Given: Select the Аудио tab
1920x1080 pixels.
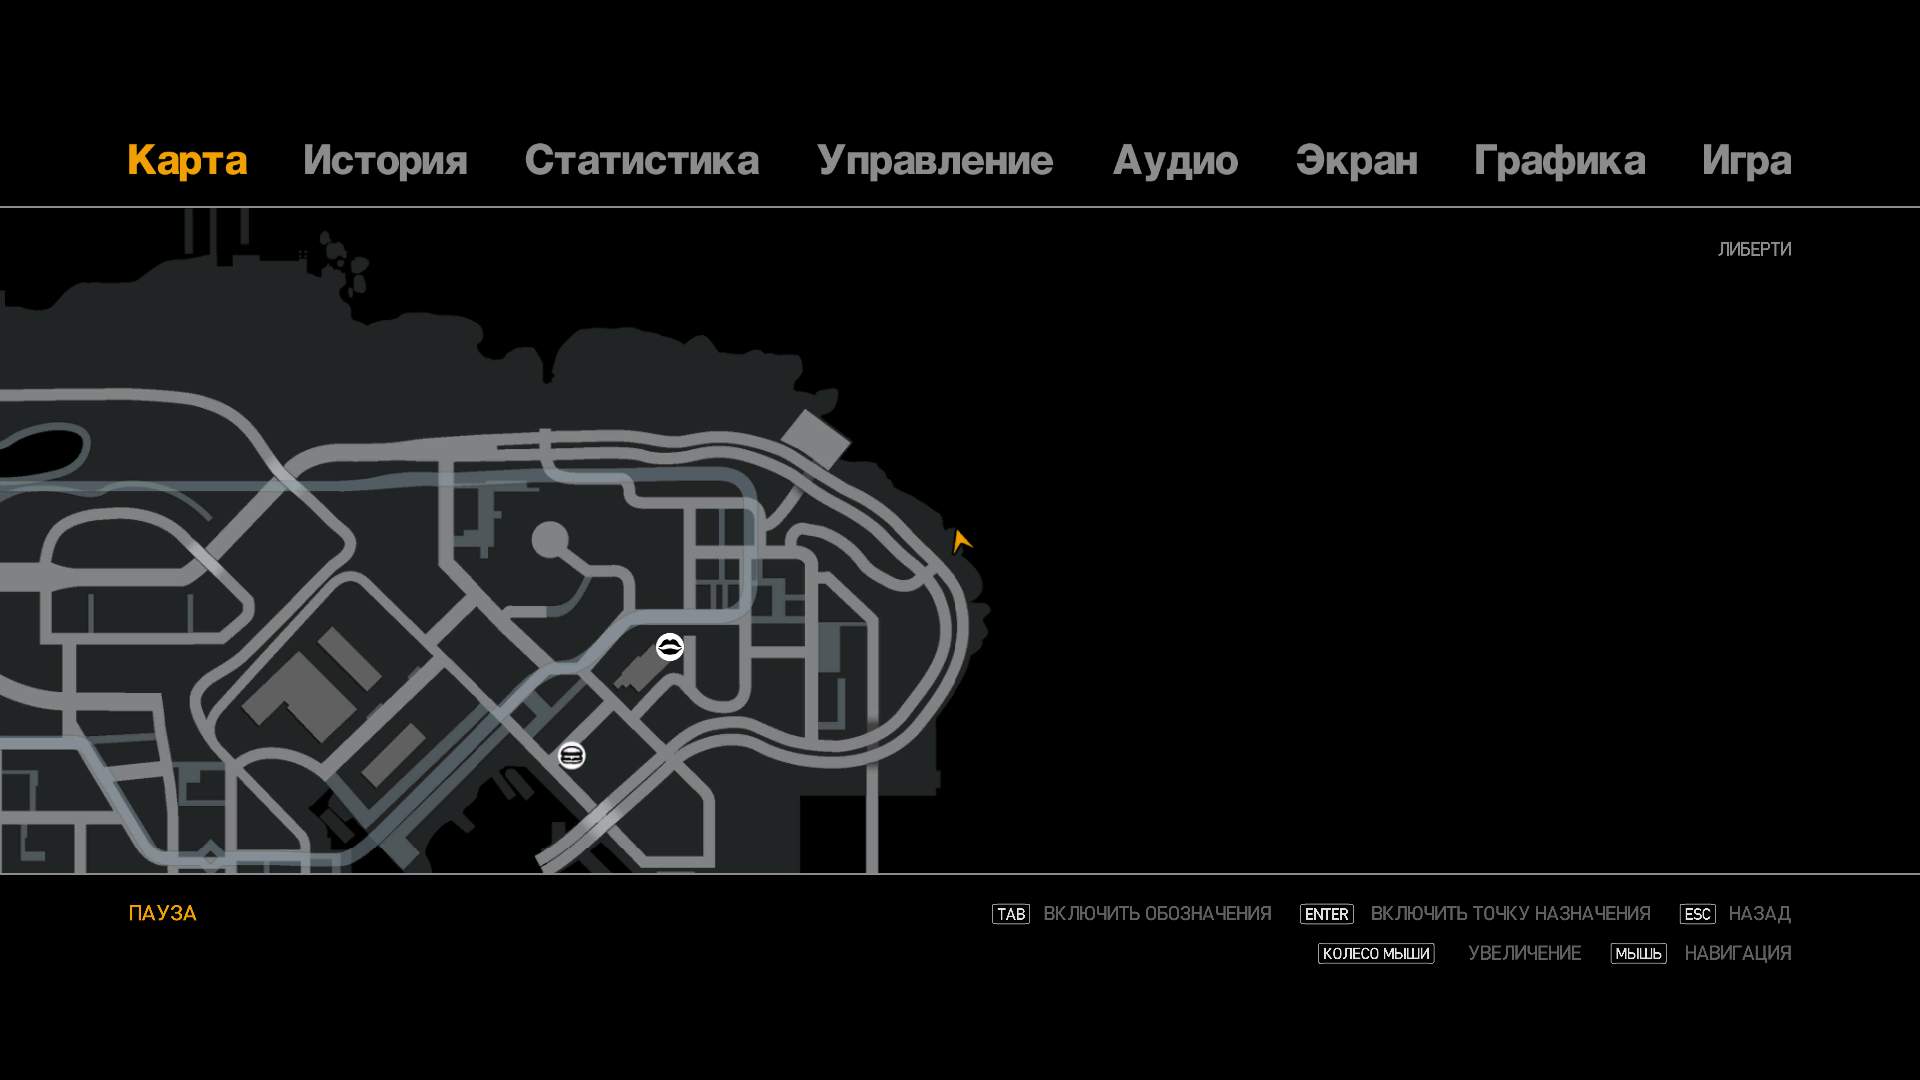Looking at the screenshot, I should pyautogui.click(x=1175, y=161).
